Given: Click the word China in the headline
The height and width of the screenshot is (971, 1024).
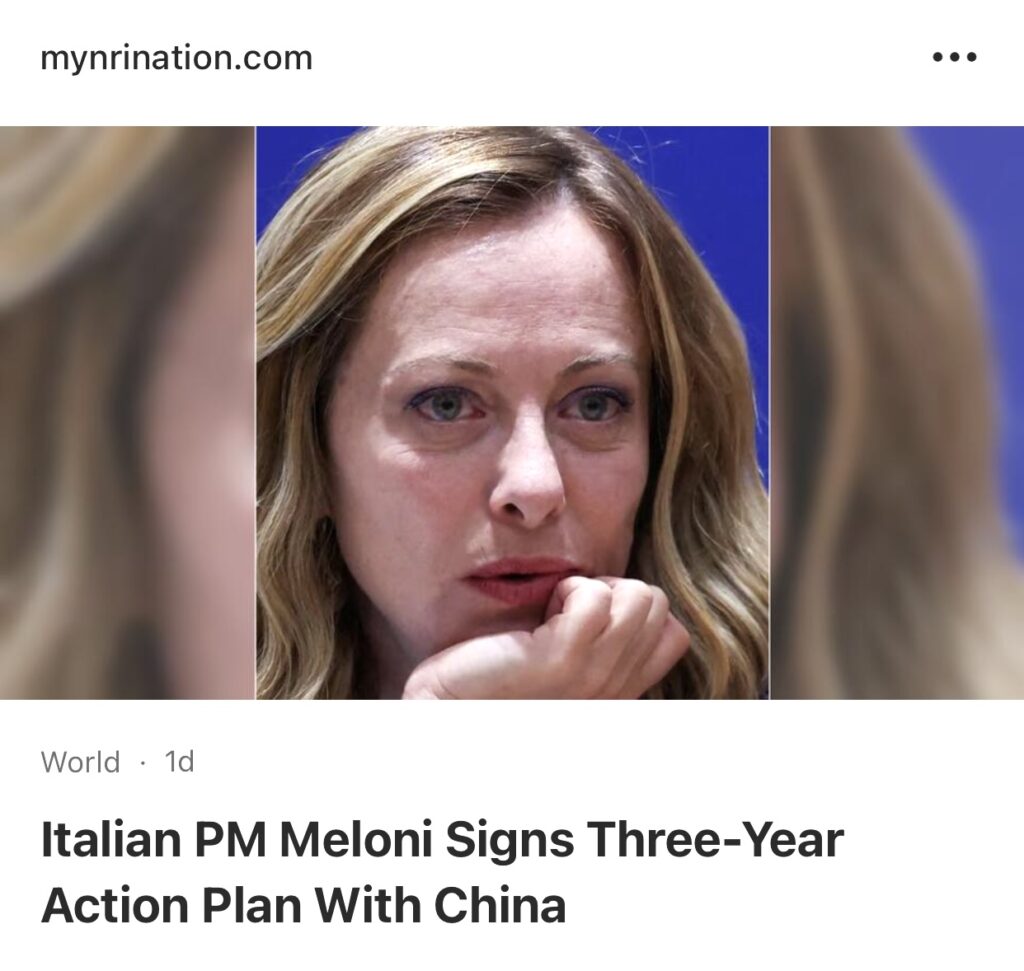Looking at the screenshot, I should click(499, 906).
